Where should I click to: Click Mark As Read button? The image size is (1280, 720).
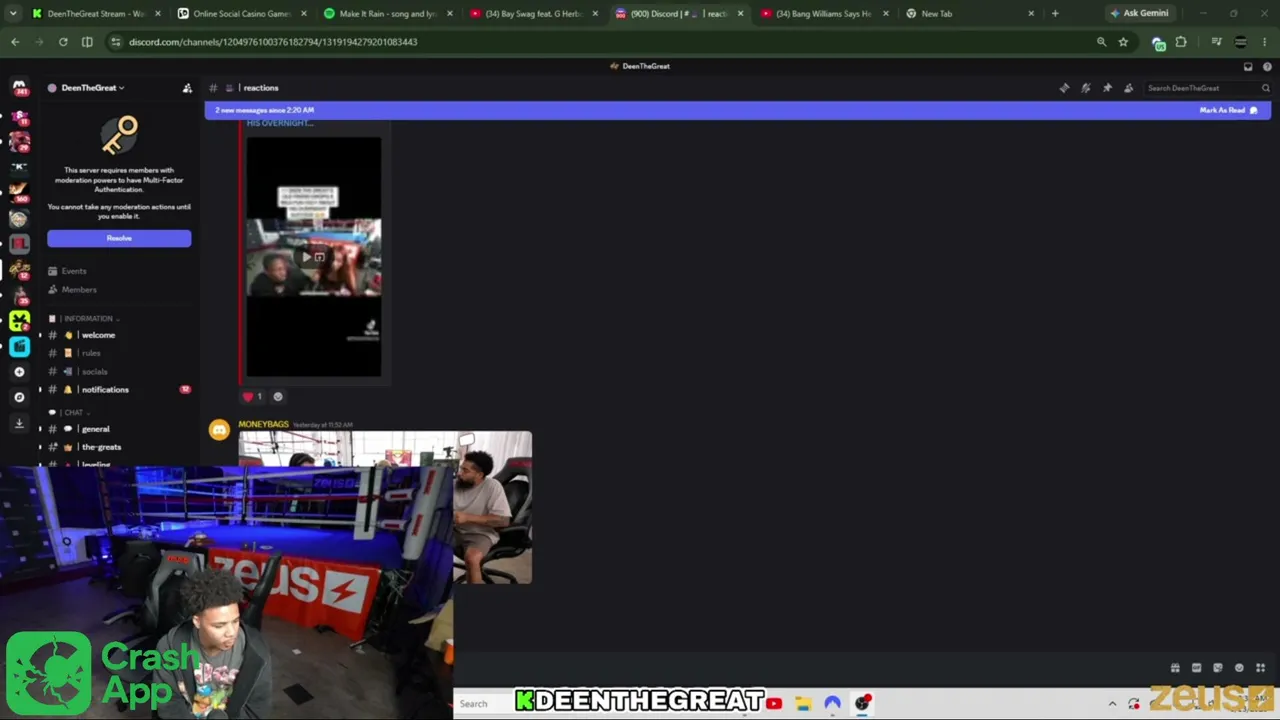tap(1229, 110)
